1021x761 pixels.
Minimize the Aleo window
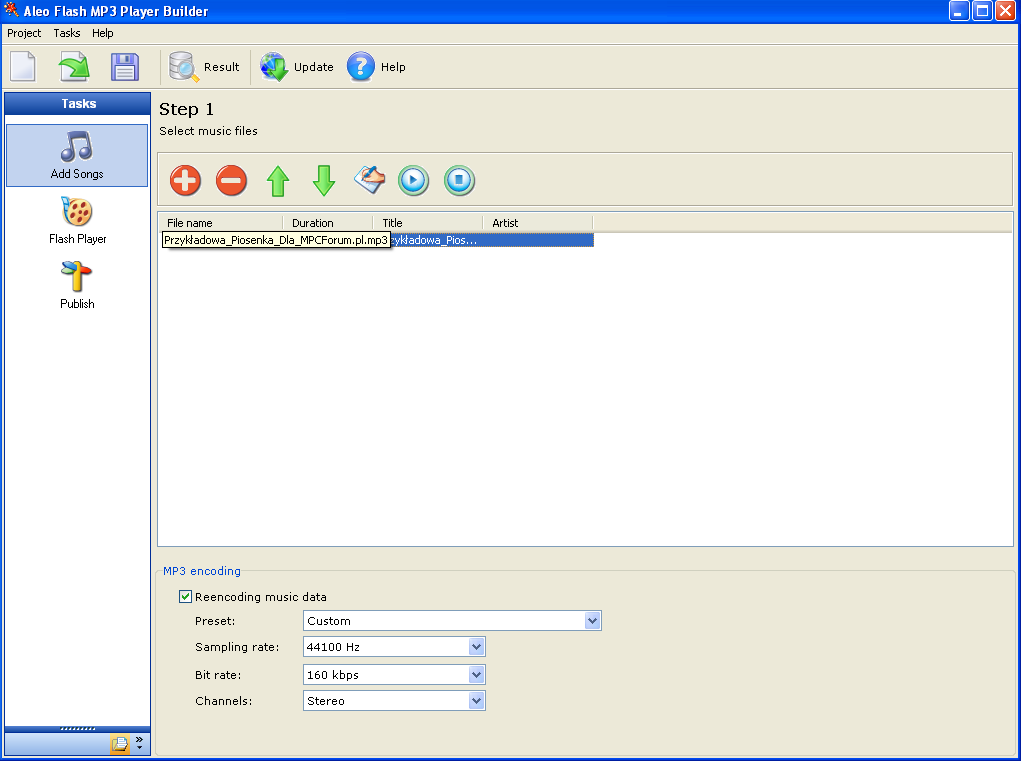click(x=958, y=11)
